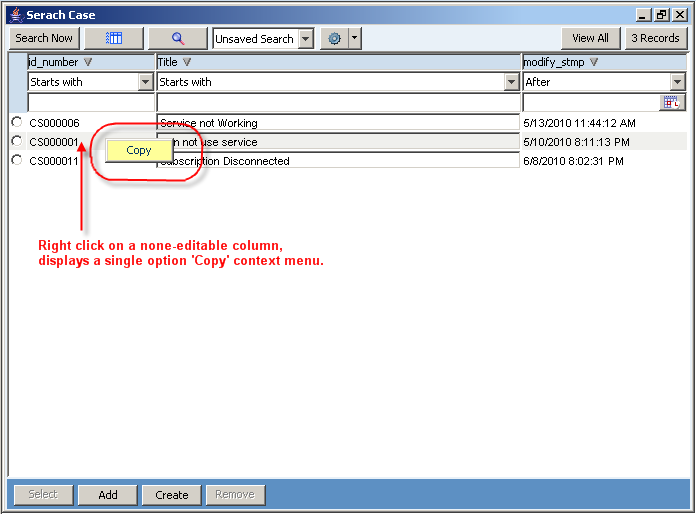Click the View All button
Viewport: 696px width, 514px height.
[x=590, y=38]
